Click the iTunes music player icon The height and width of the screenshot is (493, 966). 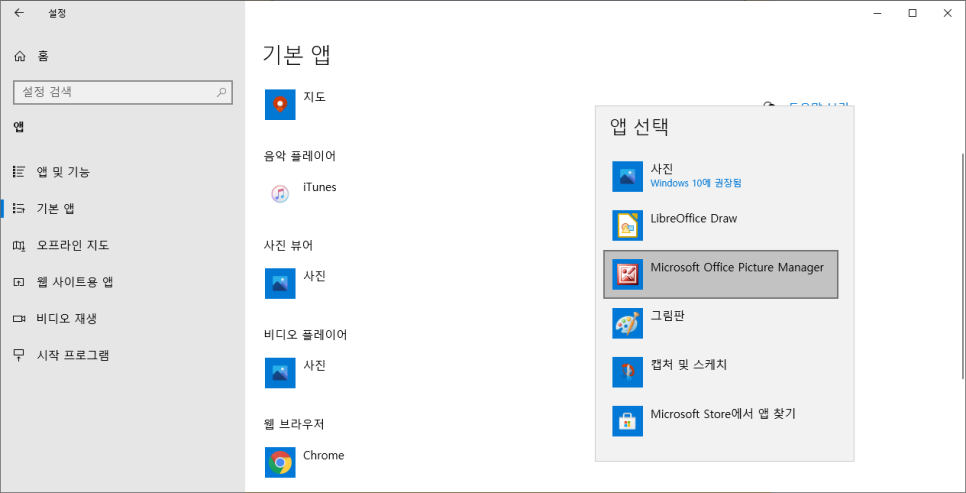(280, 194)
